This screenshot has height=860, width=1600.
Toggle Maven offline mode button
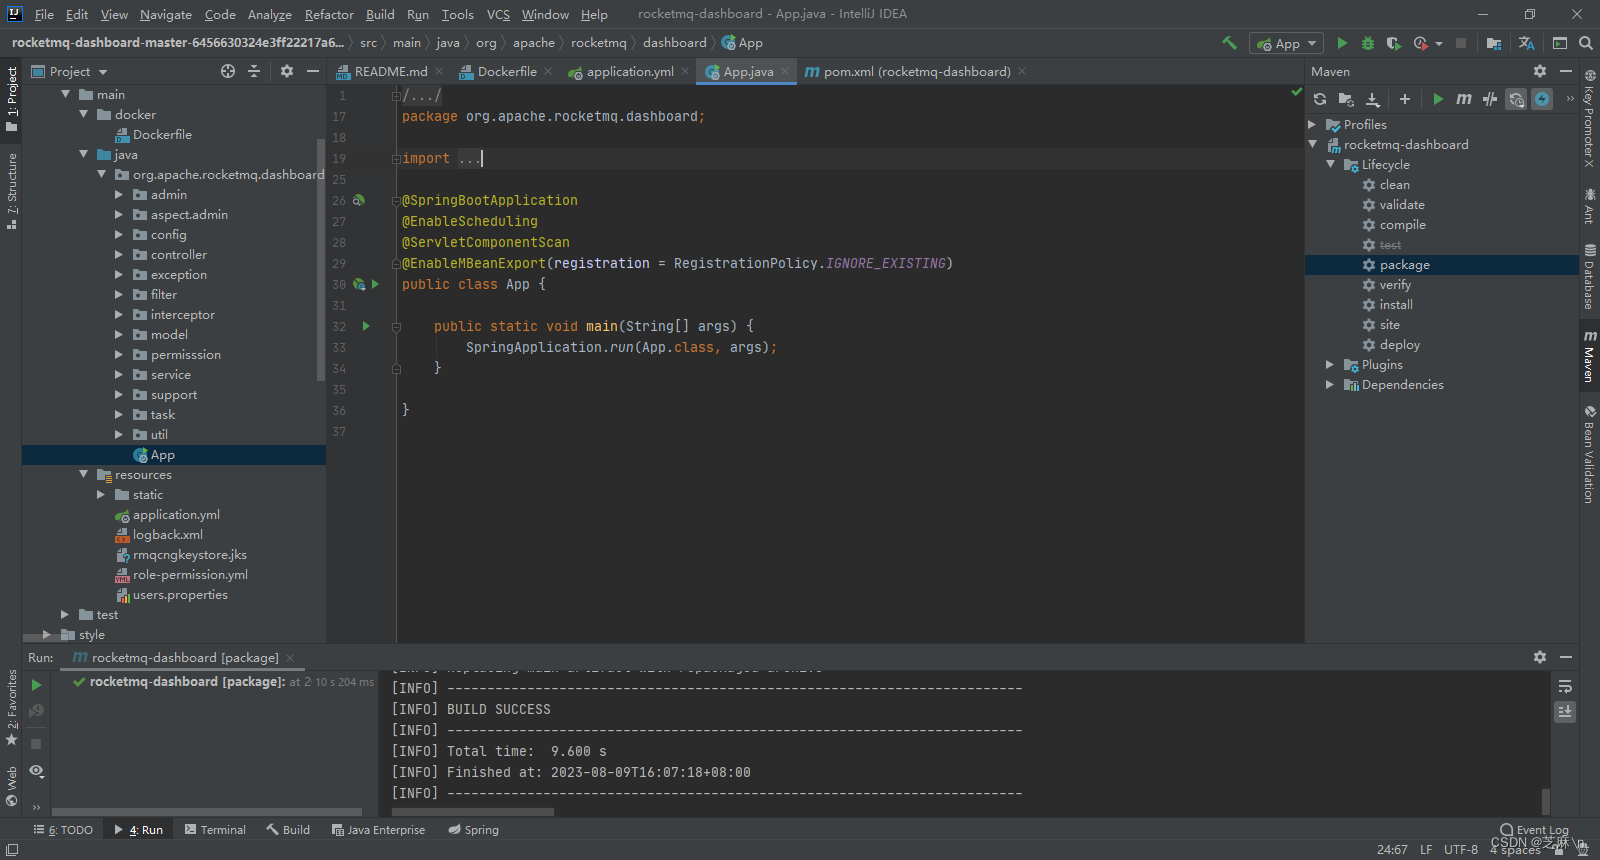[1490, 99]
